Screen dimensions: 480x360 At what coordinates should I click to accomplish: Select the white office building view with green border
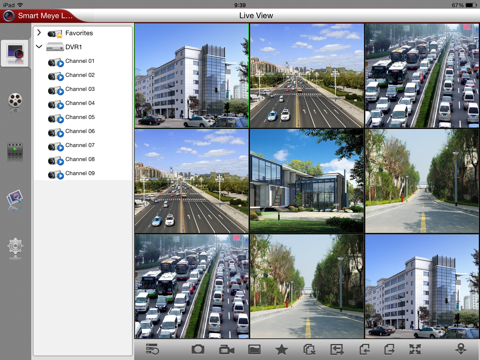pyautogui.click(x=192, y=76)
